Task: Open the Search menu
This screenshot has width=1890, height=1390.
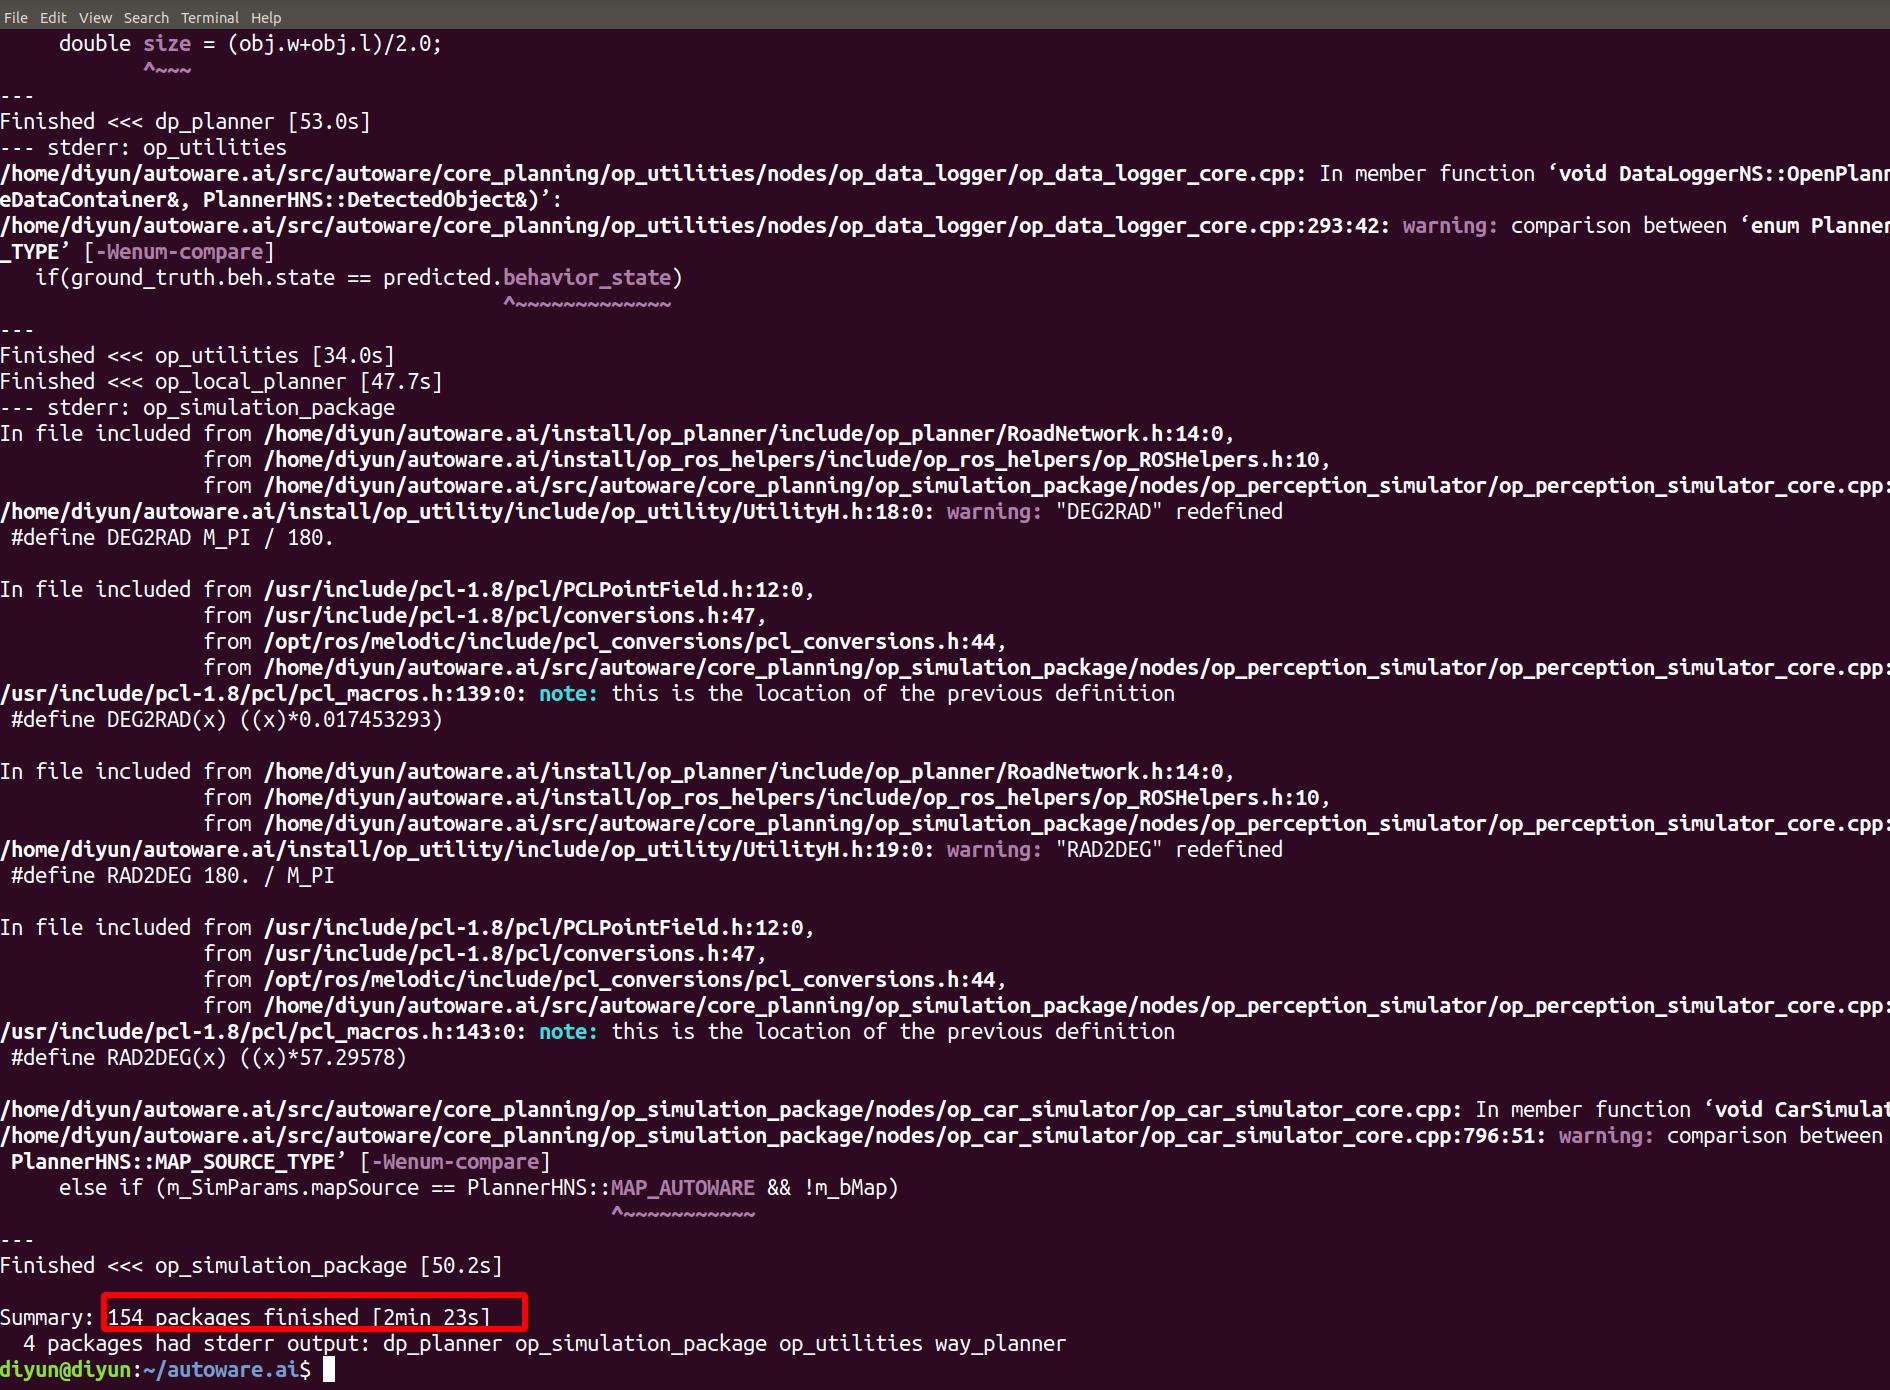Action: [x=146, y=17]
